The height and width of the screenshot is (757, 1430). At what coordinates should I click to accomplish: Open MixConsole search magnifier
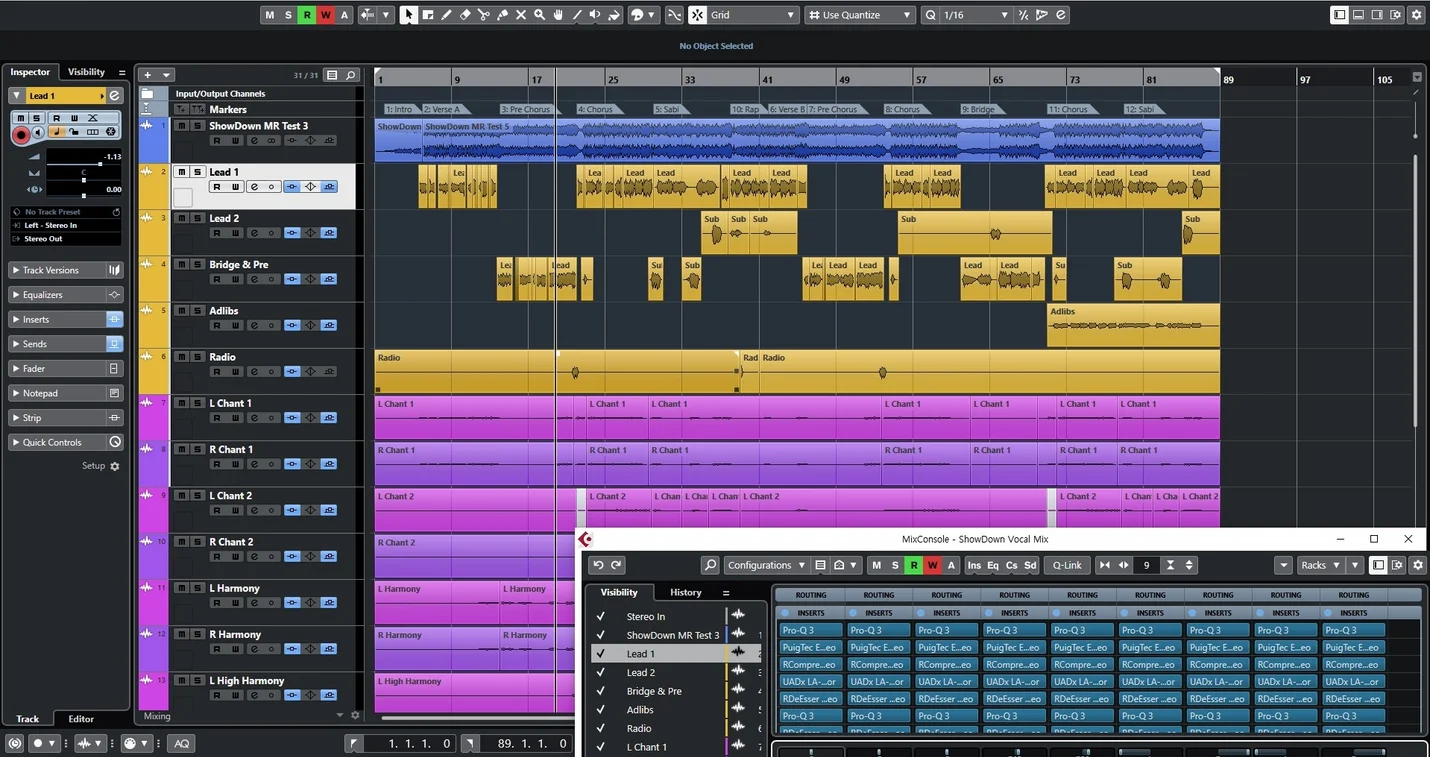click(x=710, y=565)
